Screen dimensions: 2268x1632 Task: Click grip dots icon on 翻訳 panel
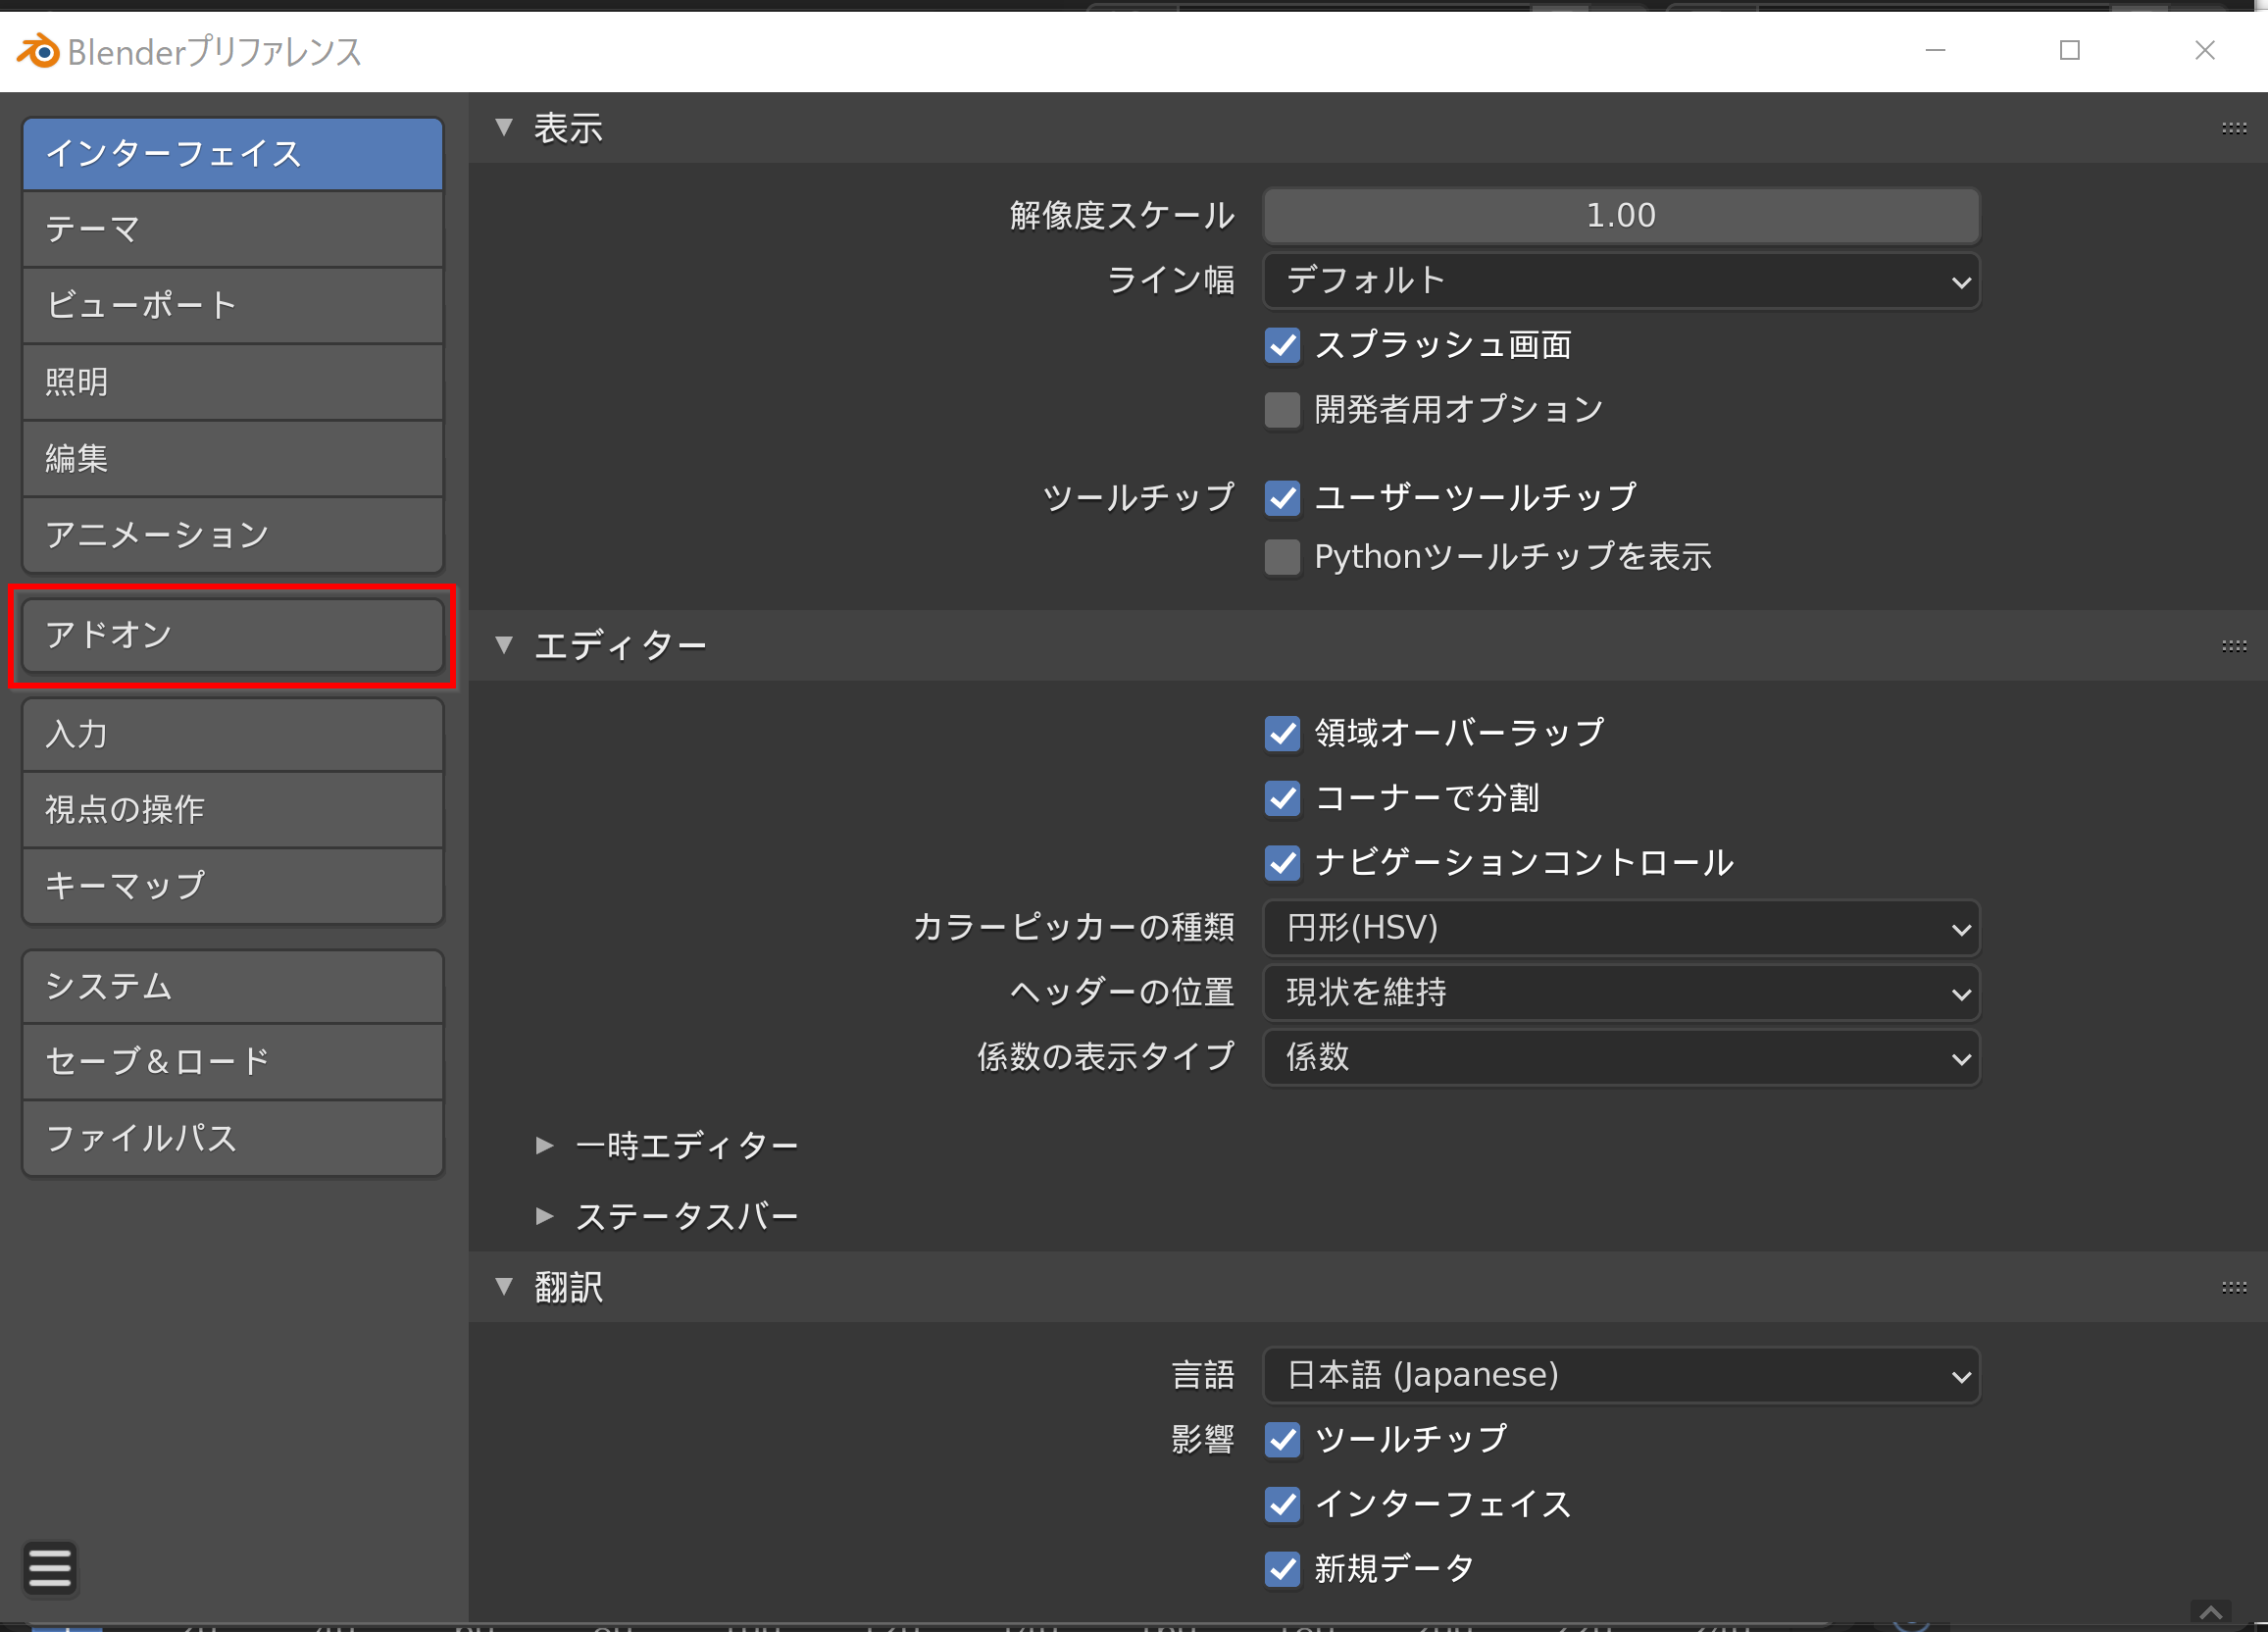2233,1287
